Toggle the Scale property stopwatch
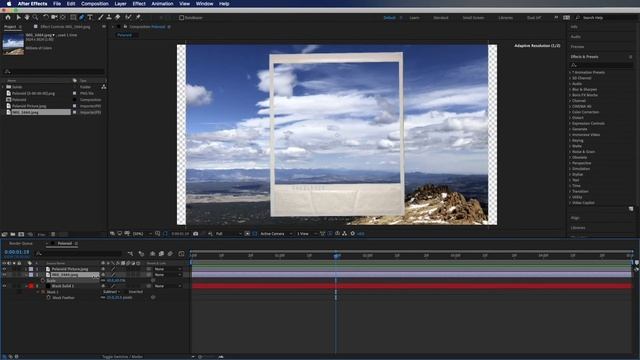This screenshot has height=360, width=640. click(42, 280)
